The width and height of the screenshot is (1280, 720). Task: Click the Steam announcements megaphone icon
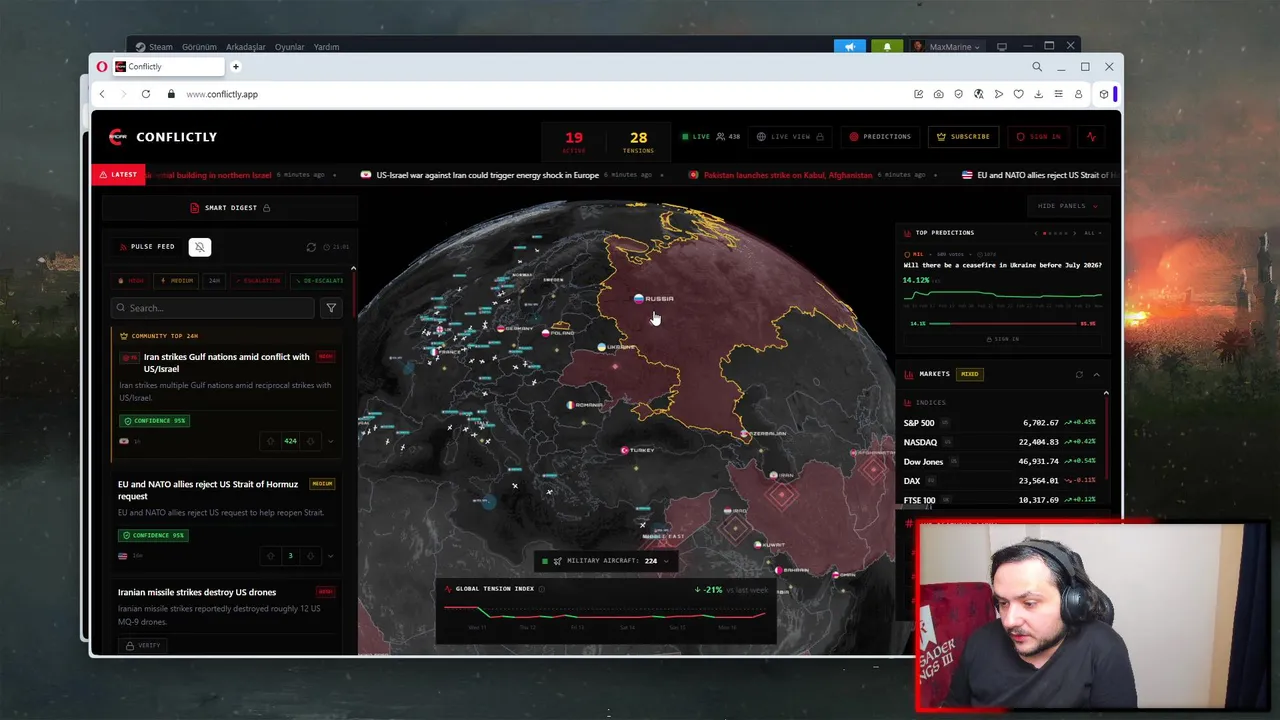coord(850,47)
